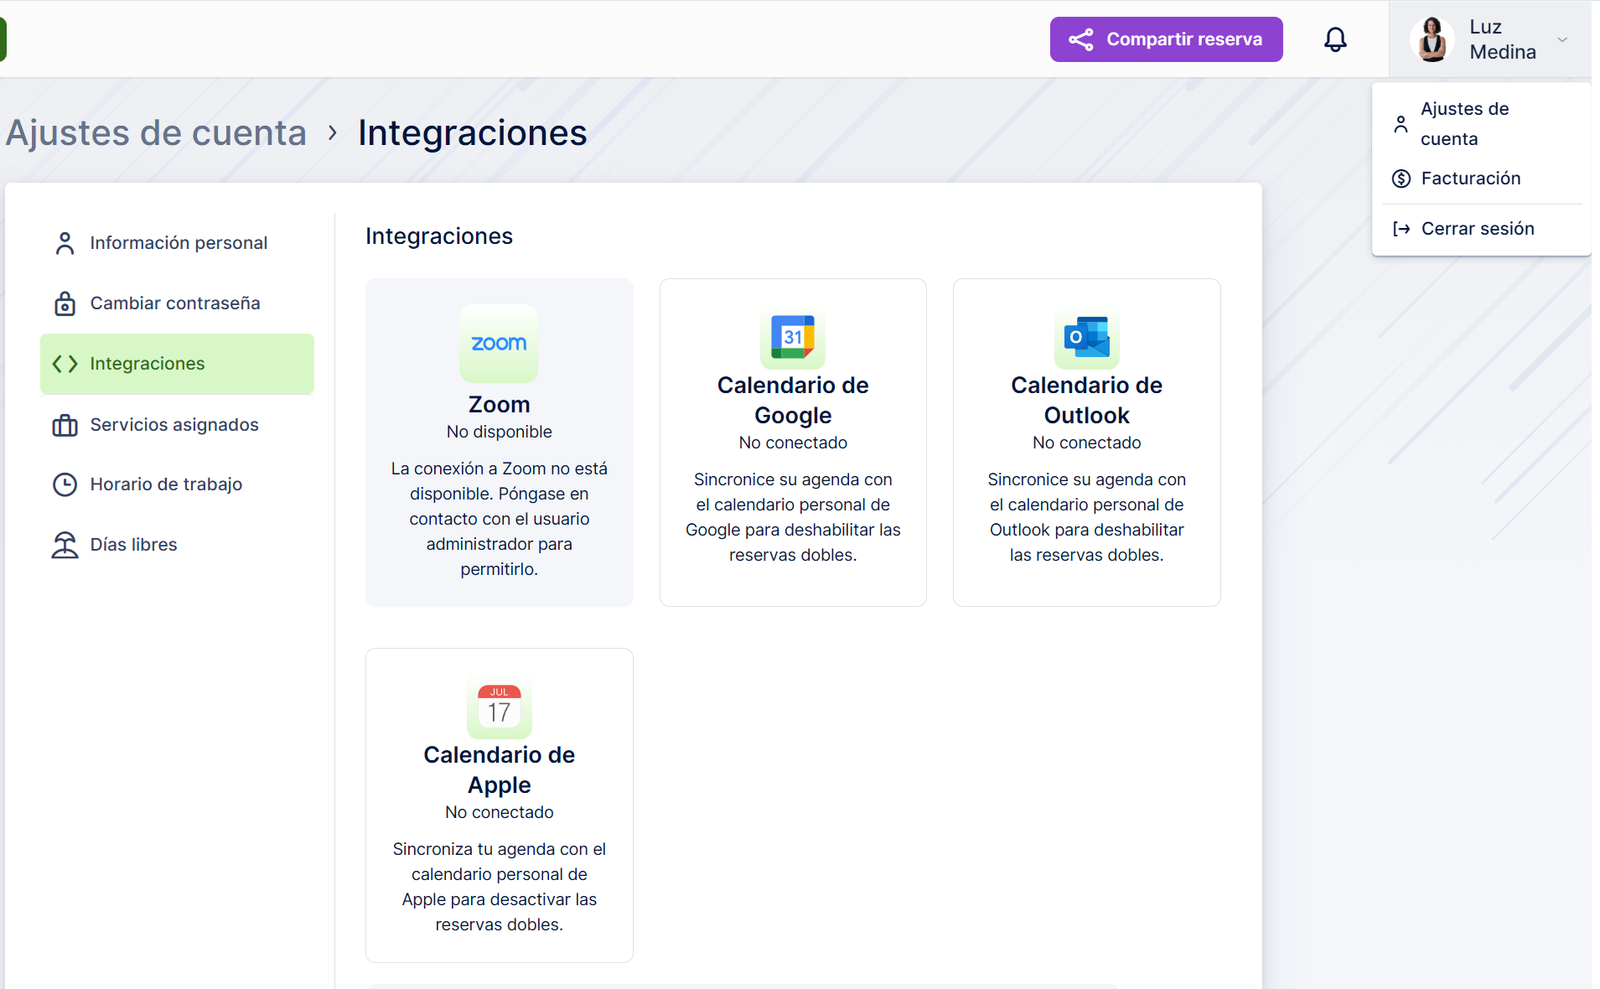The height and width of the screenshot is (989, 1600).
Task: Navigate to Días libres section
Action: 133,545
